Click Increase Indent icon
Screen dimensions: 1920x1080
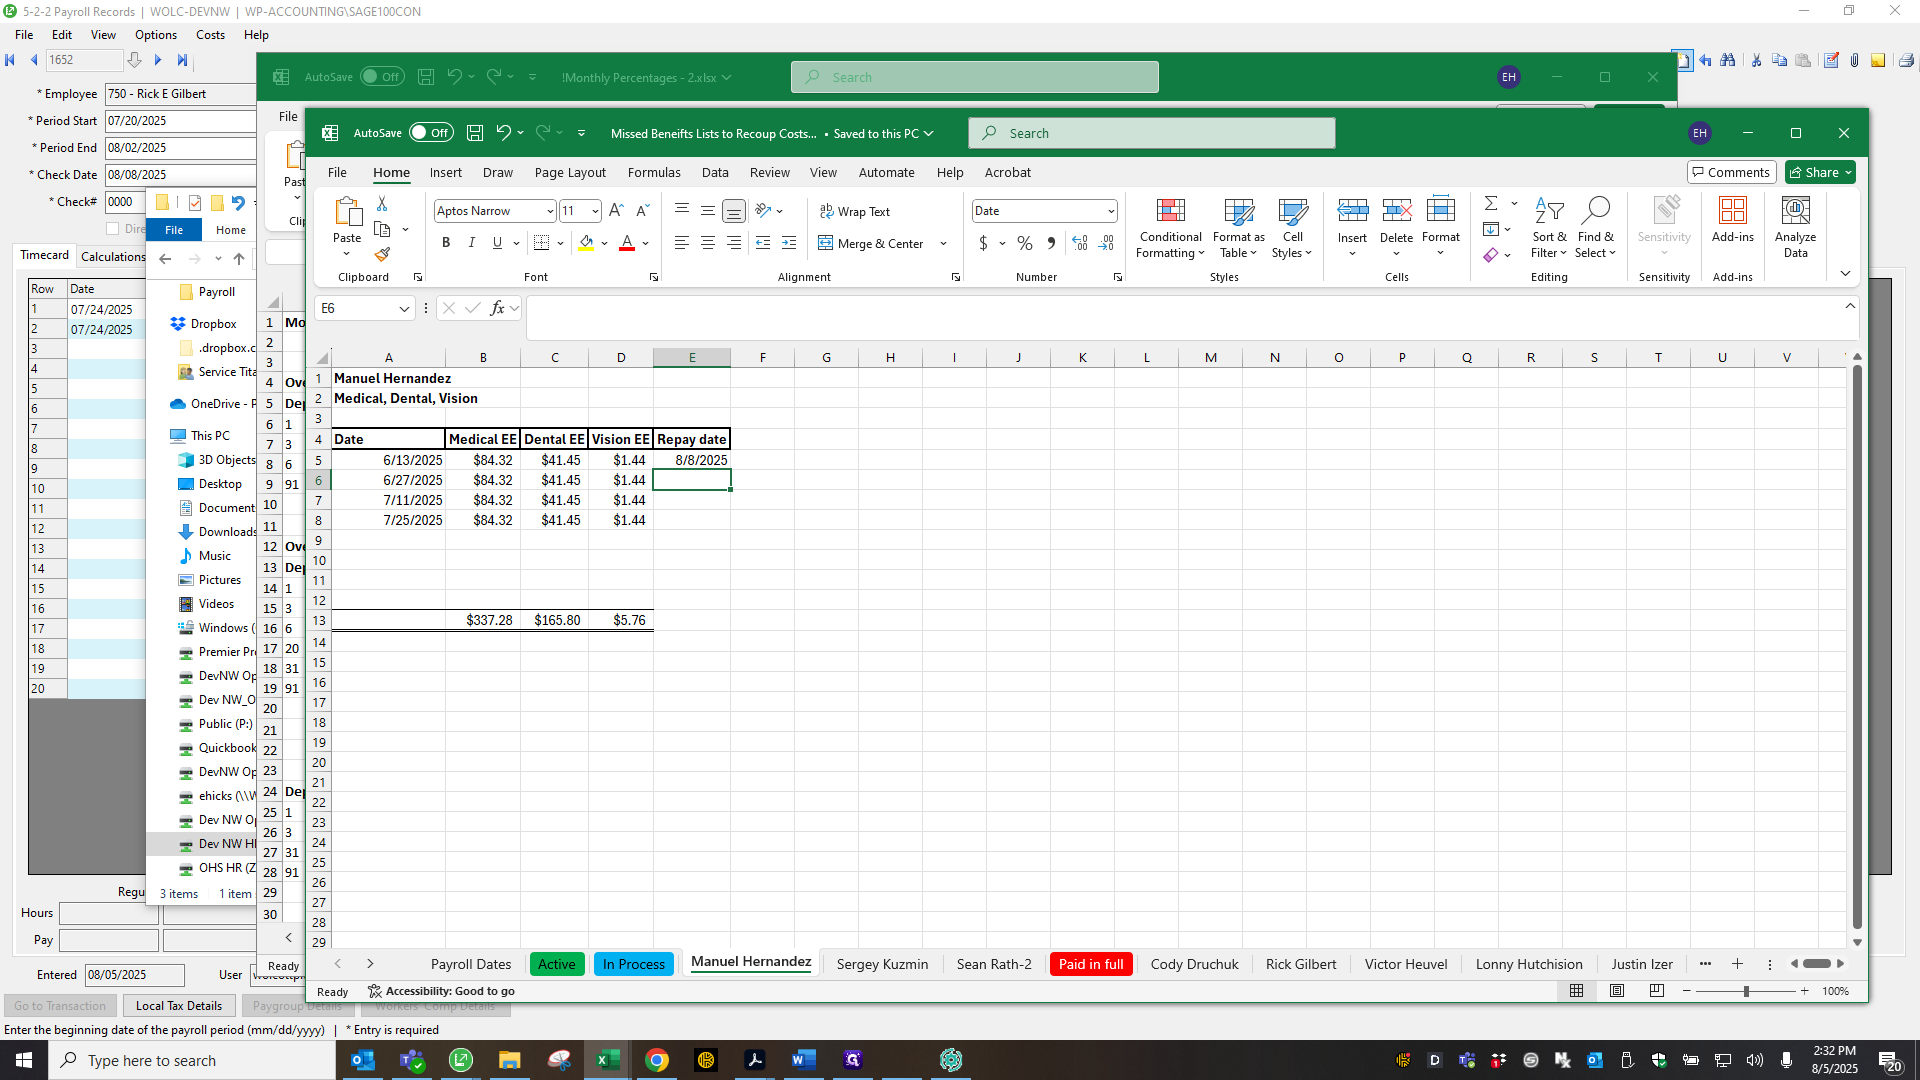789,243
